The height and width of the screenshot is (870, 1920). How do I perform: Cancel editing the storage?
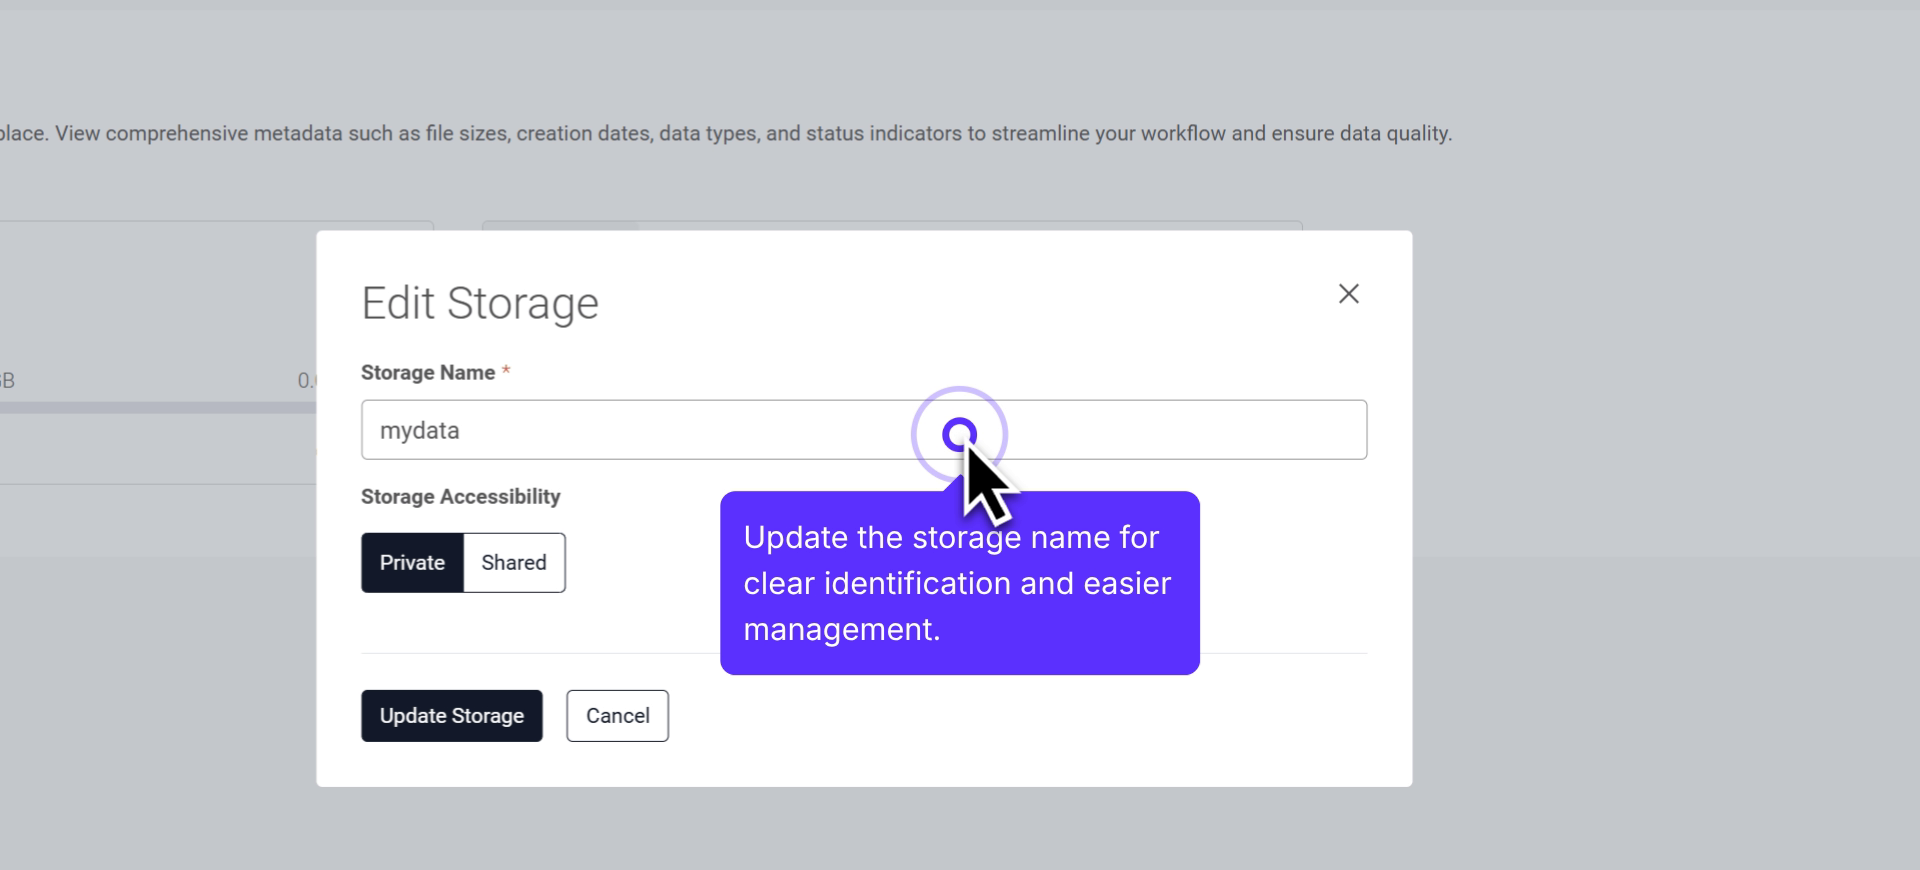617,716
